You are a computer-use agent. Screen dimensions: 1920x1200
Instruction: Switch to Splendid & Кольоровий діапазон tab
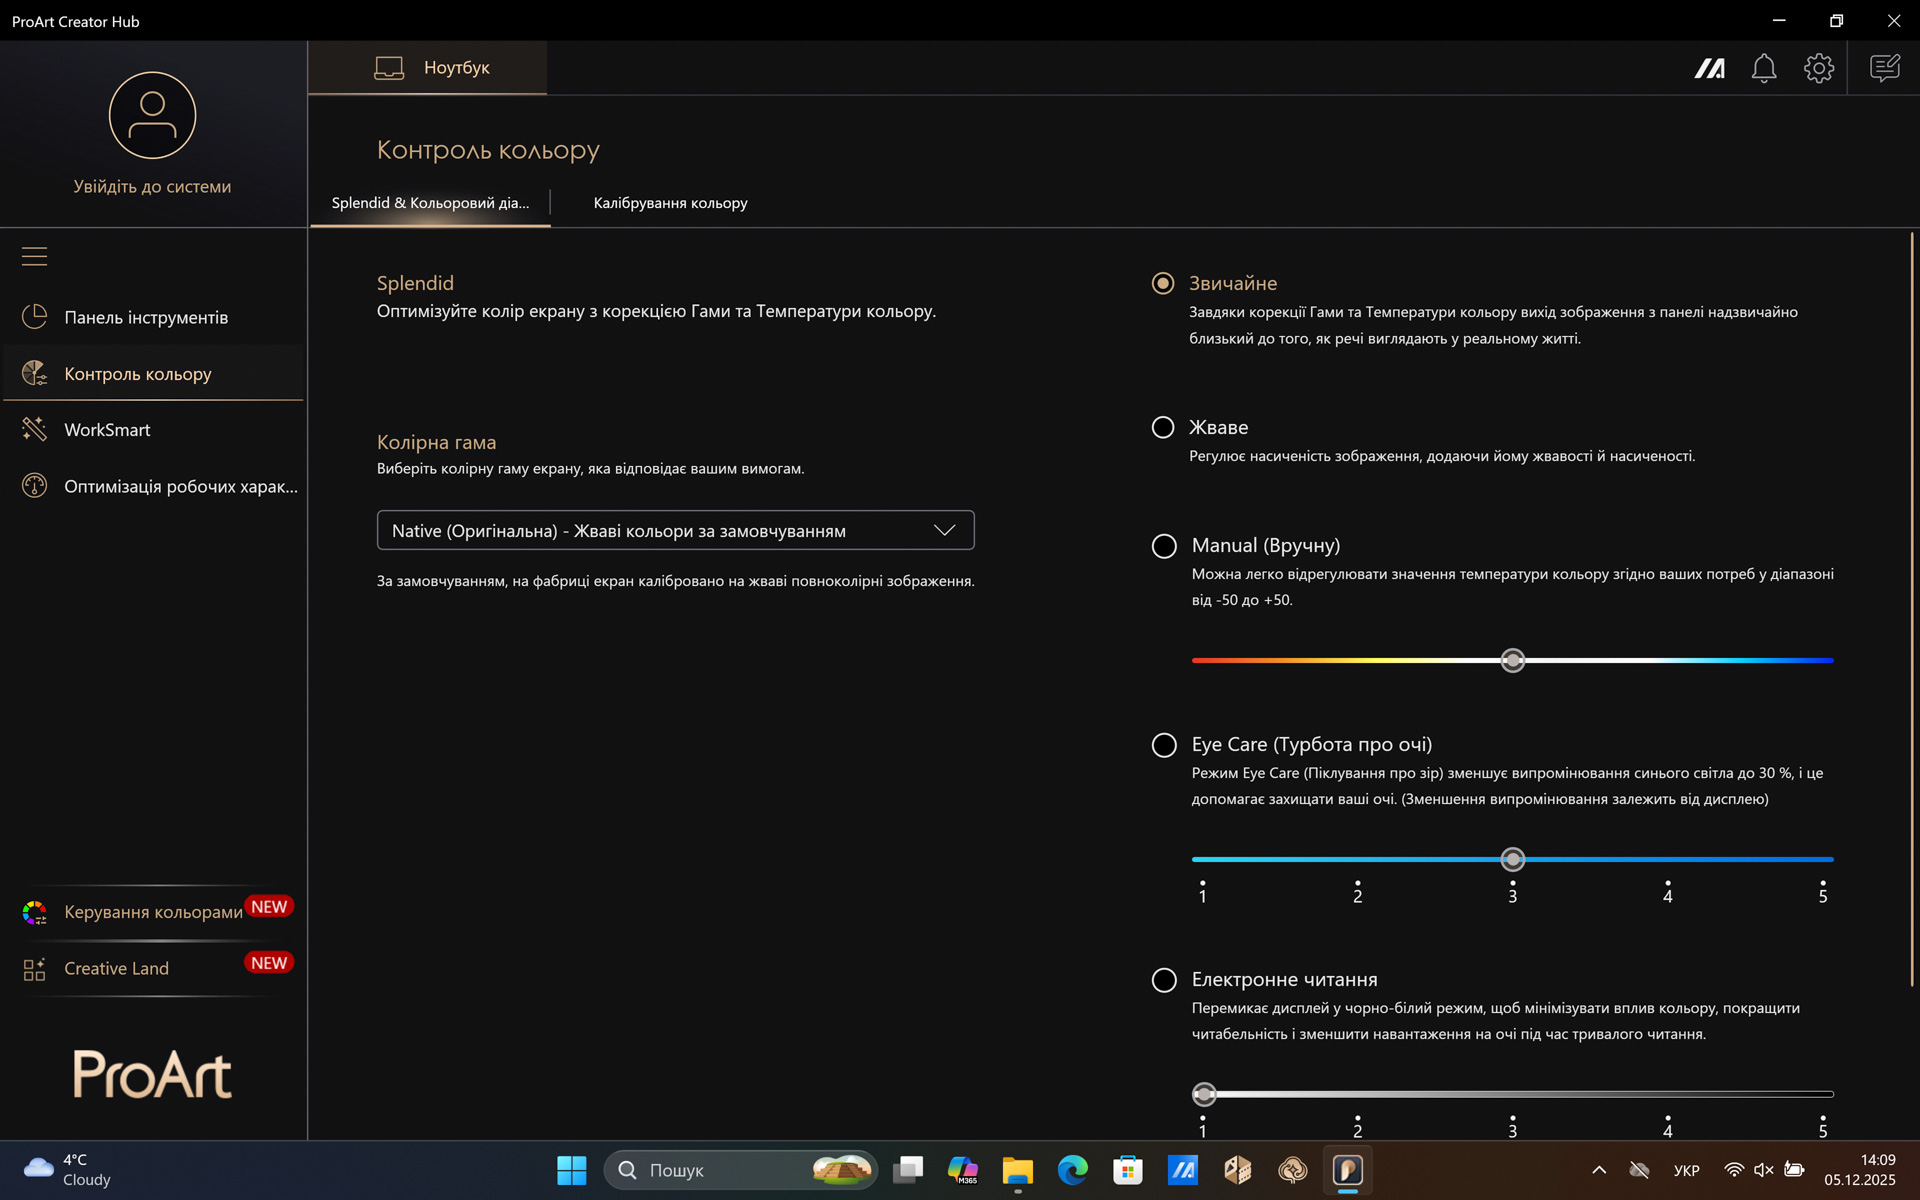[x=430, y=203]
